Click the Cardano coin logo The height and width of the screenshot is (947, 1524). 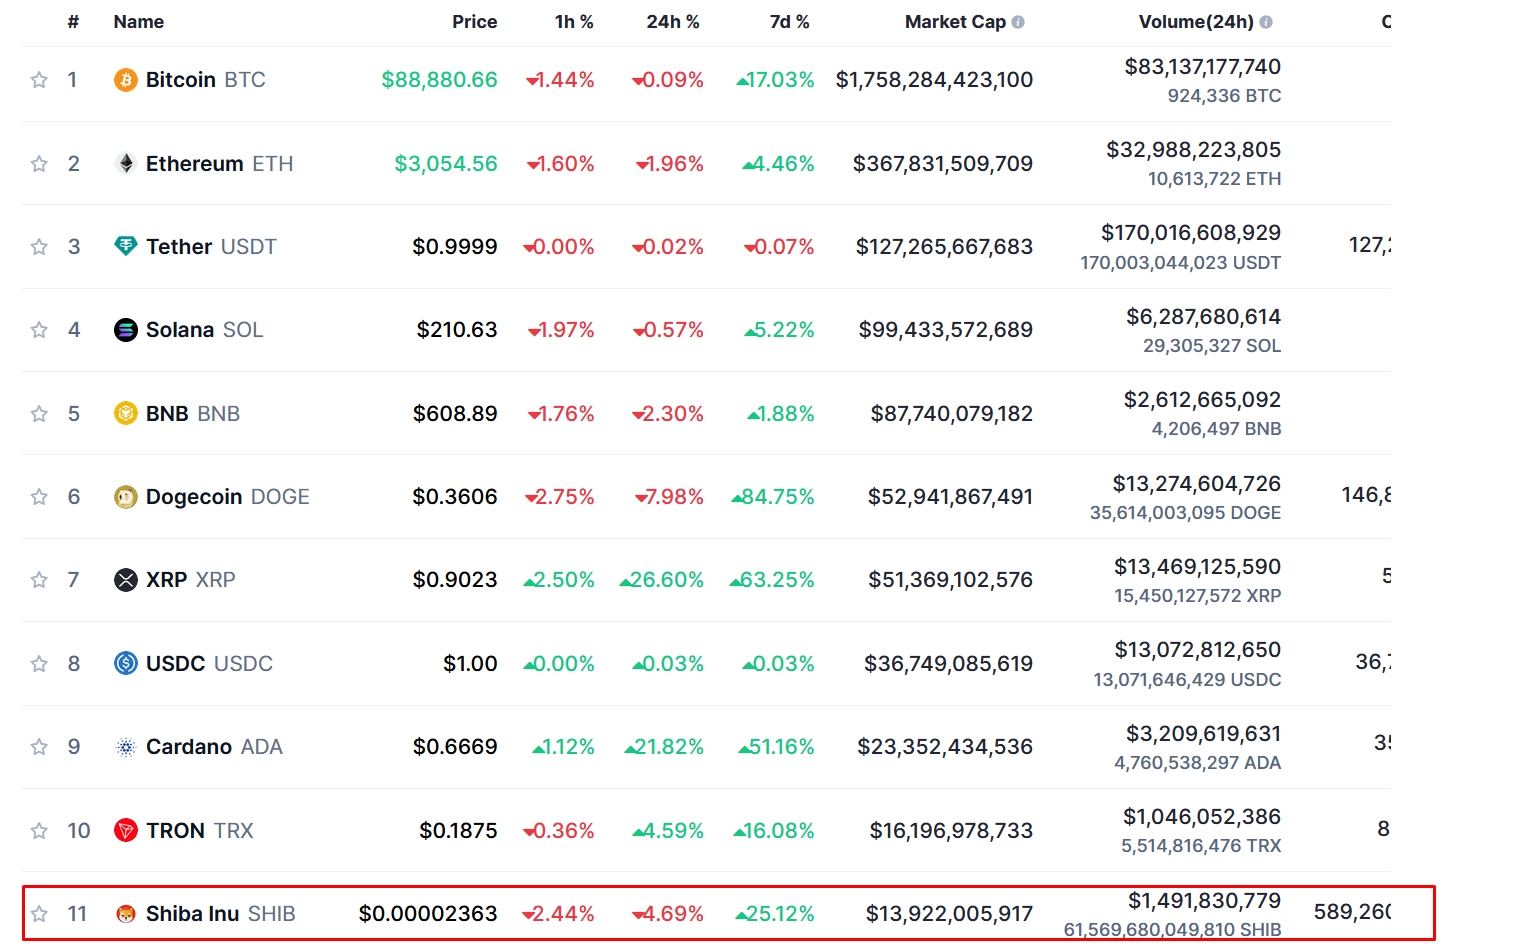point(125,746)
